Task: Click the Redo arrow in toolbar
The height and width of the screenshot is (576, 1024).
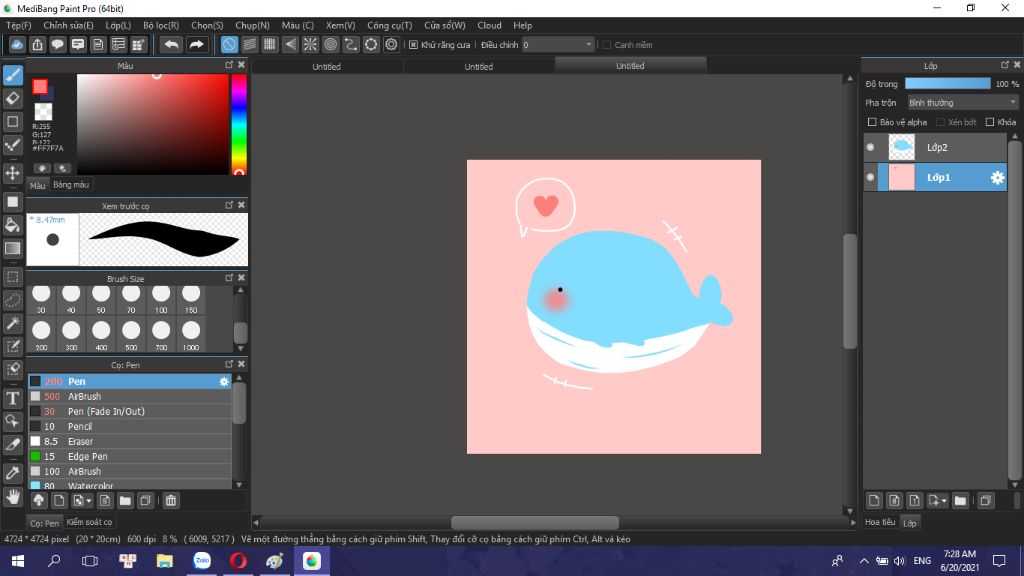Action: [197, 44]
